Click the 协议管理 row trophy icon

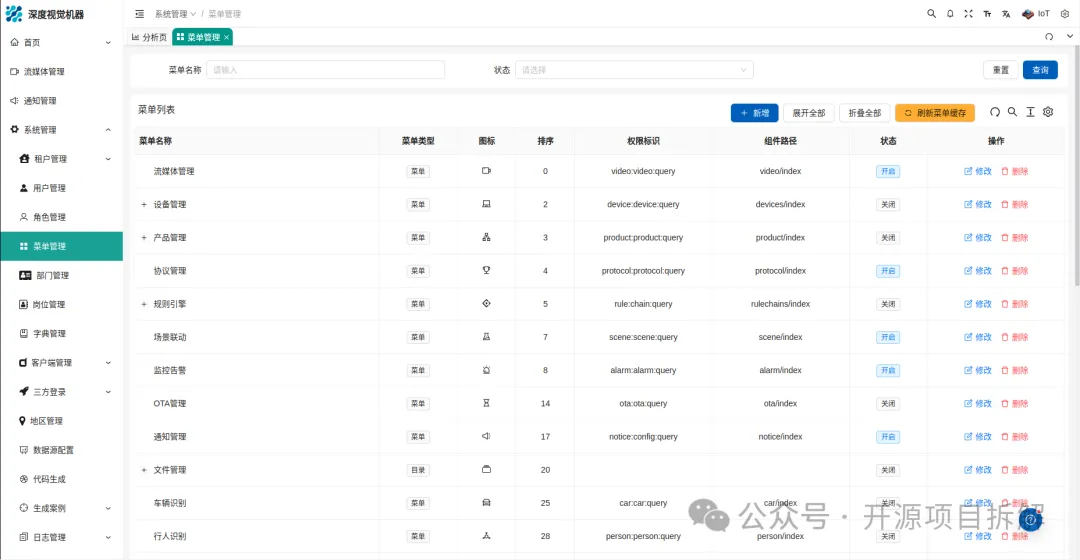486,270
